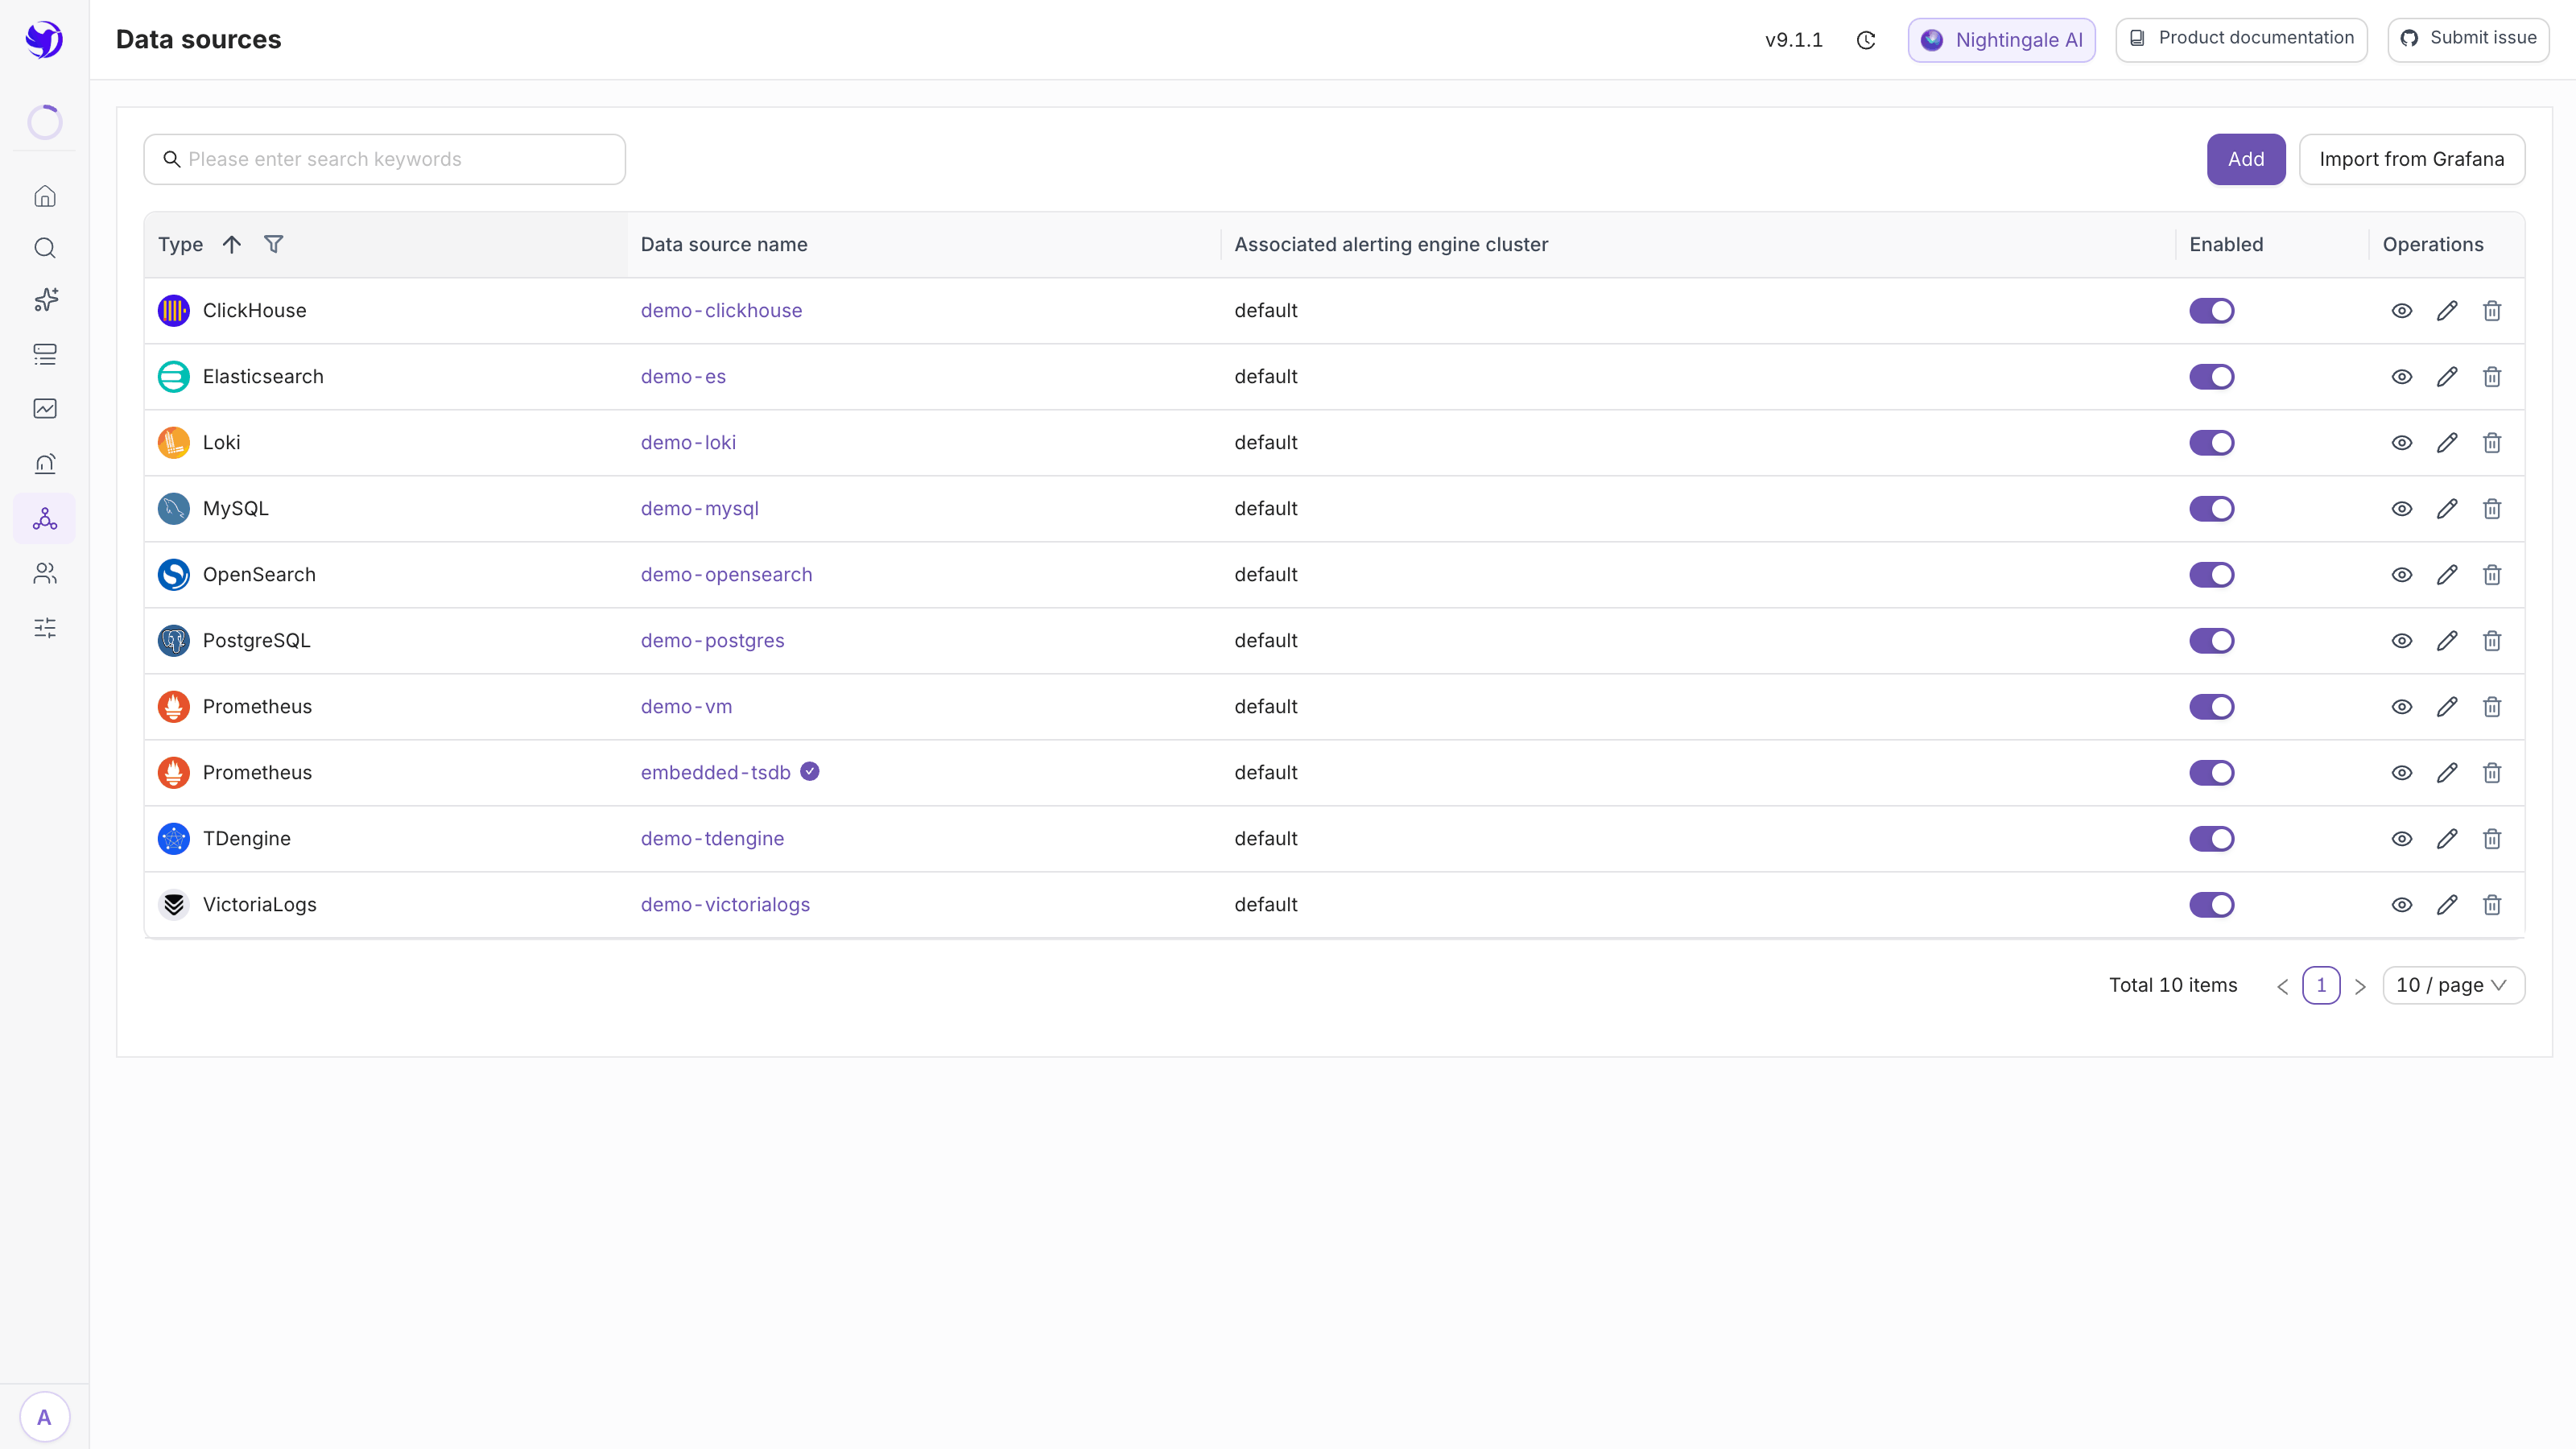2576x1449 pixels.
Task: Go to the previous page arrow
Action: tap(2283, 986)
